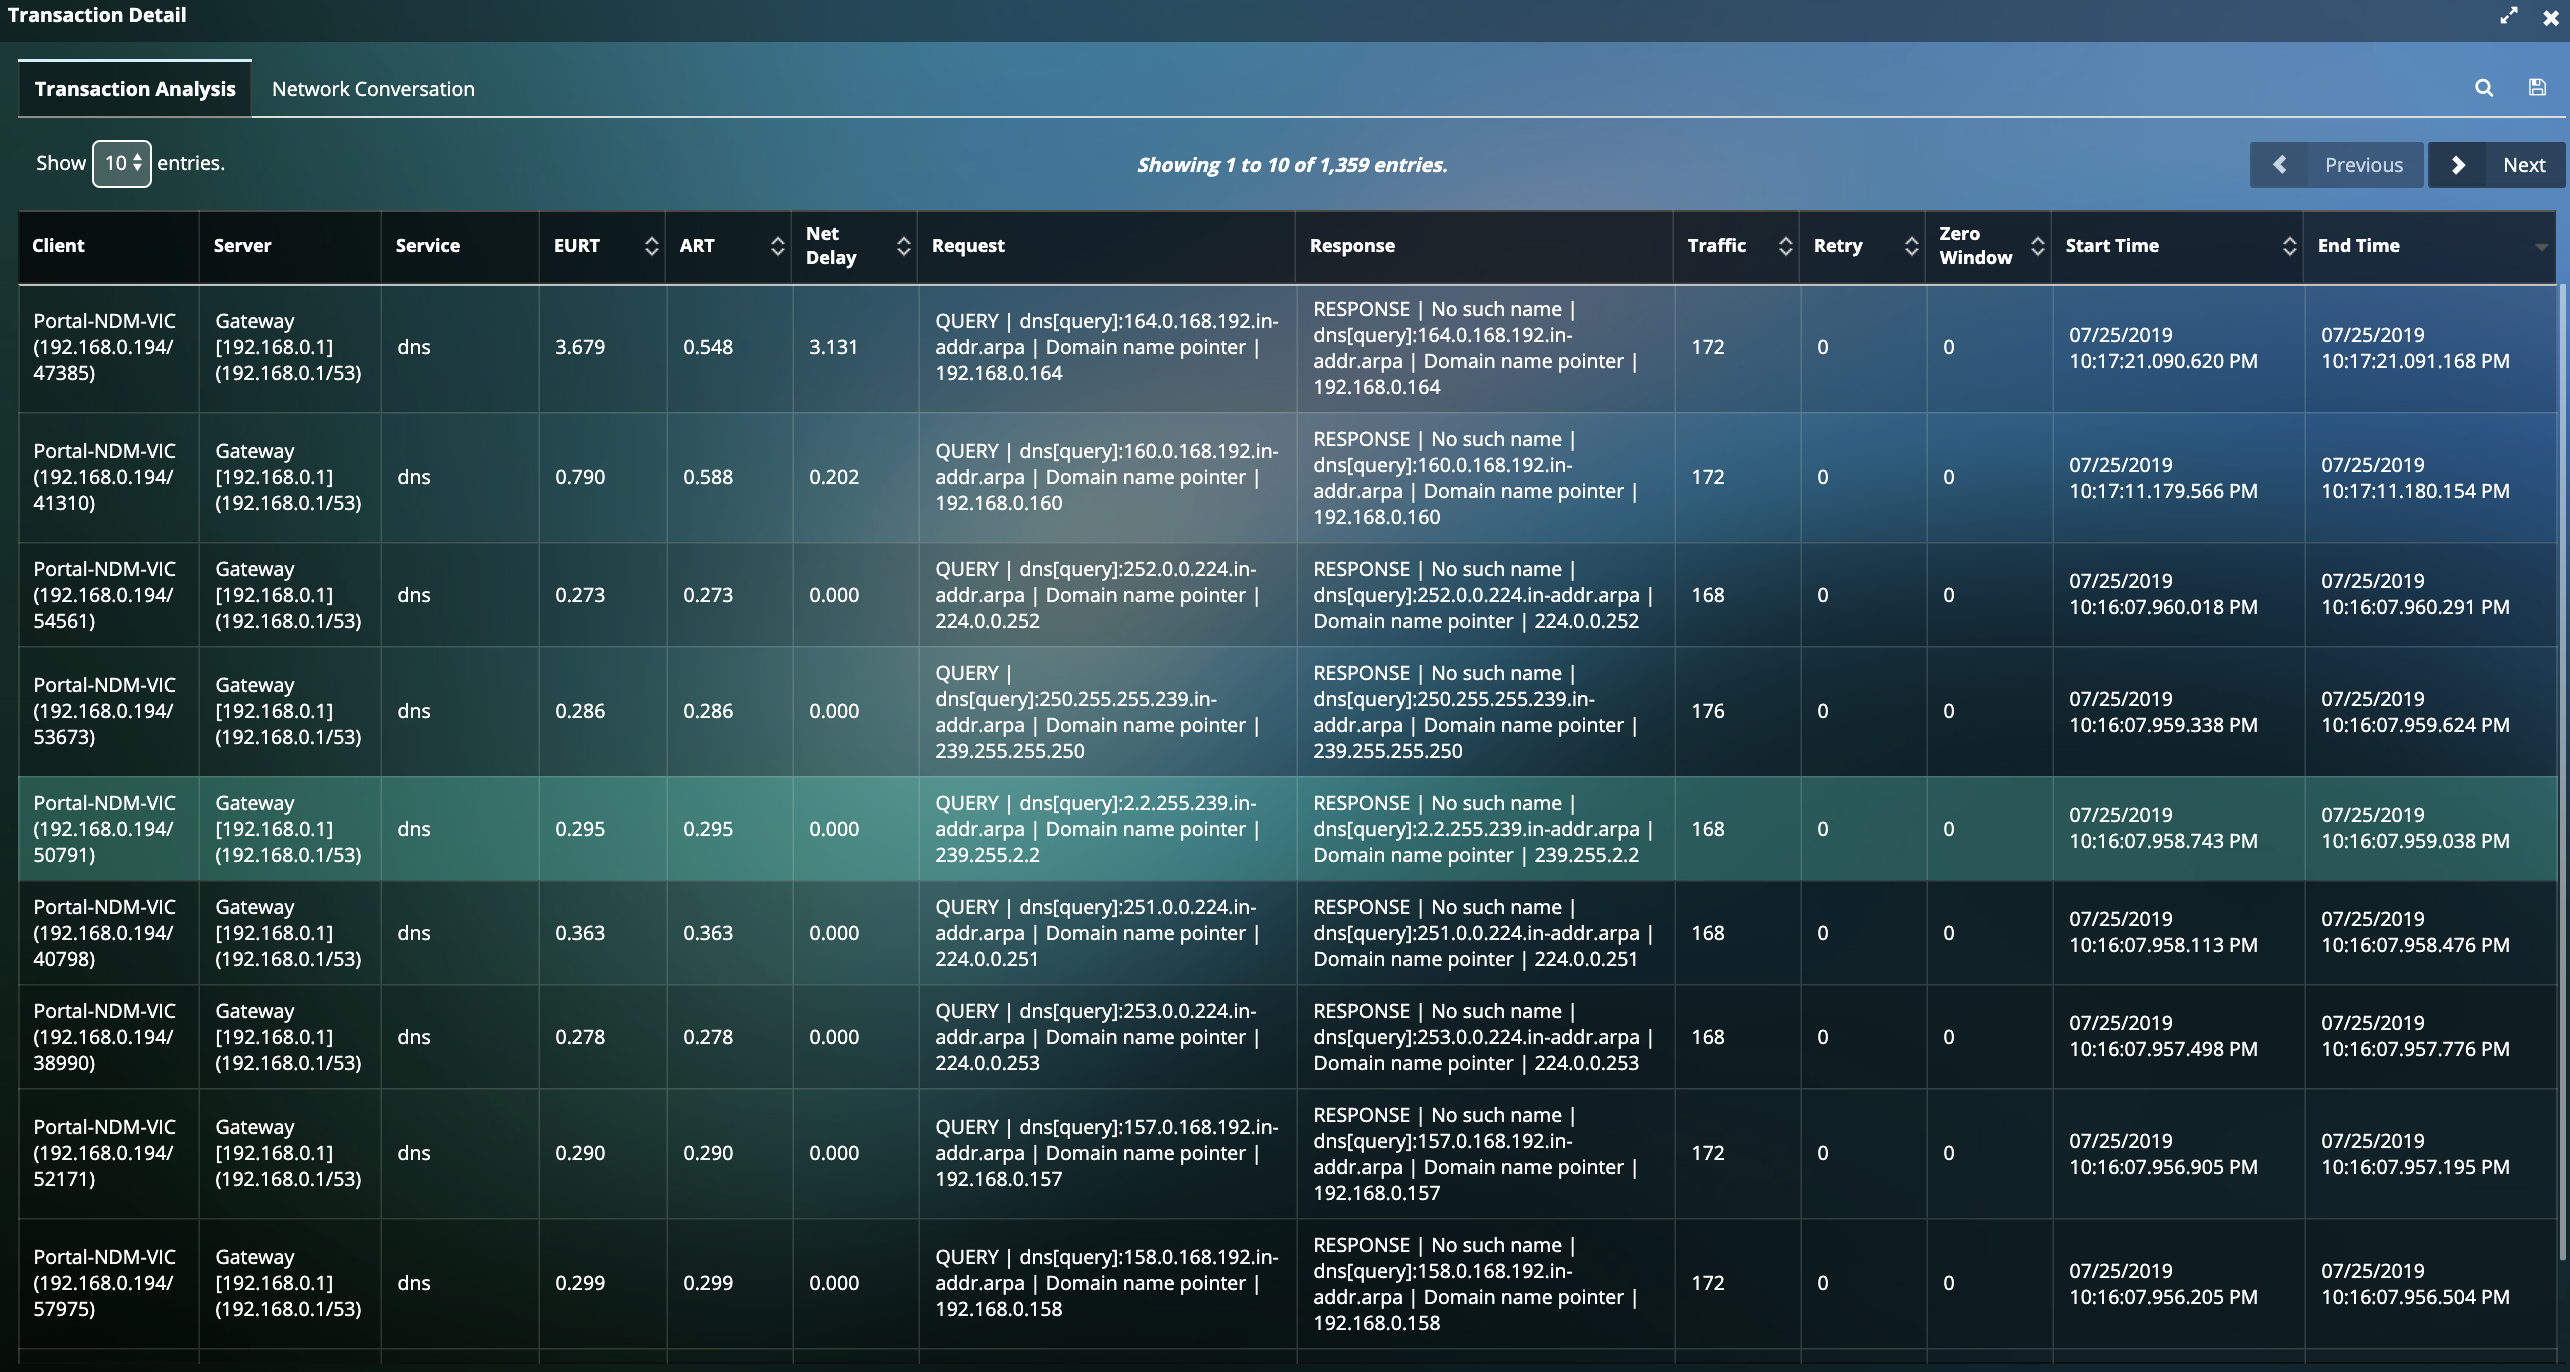
Task: Click the sort arrows on the EURT column
Action: click(651, 246)
